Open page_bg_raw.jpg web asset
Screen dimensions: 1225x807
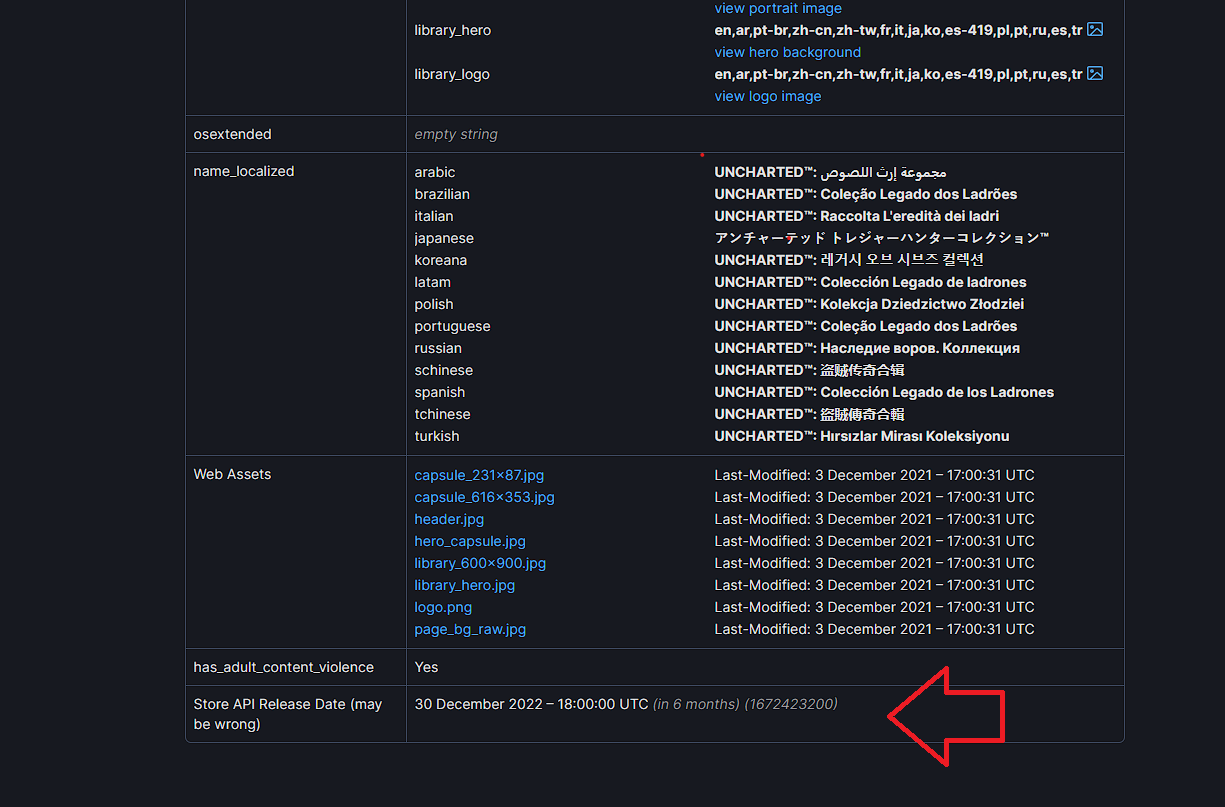[x=470, y=629]
